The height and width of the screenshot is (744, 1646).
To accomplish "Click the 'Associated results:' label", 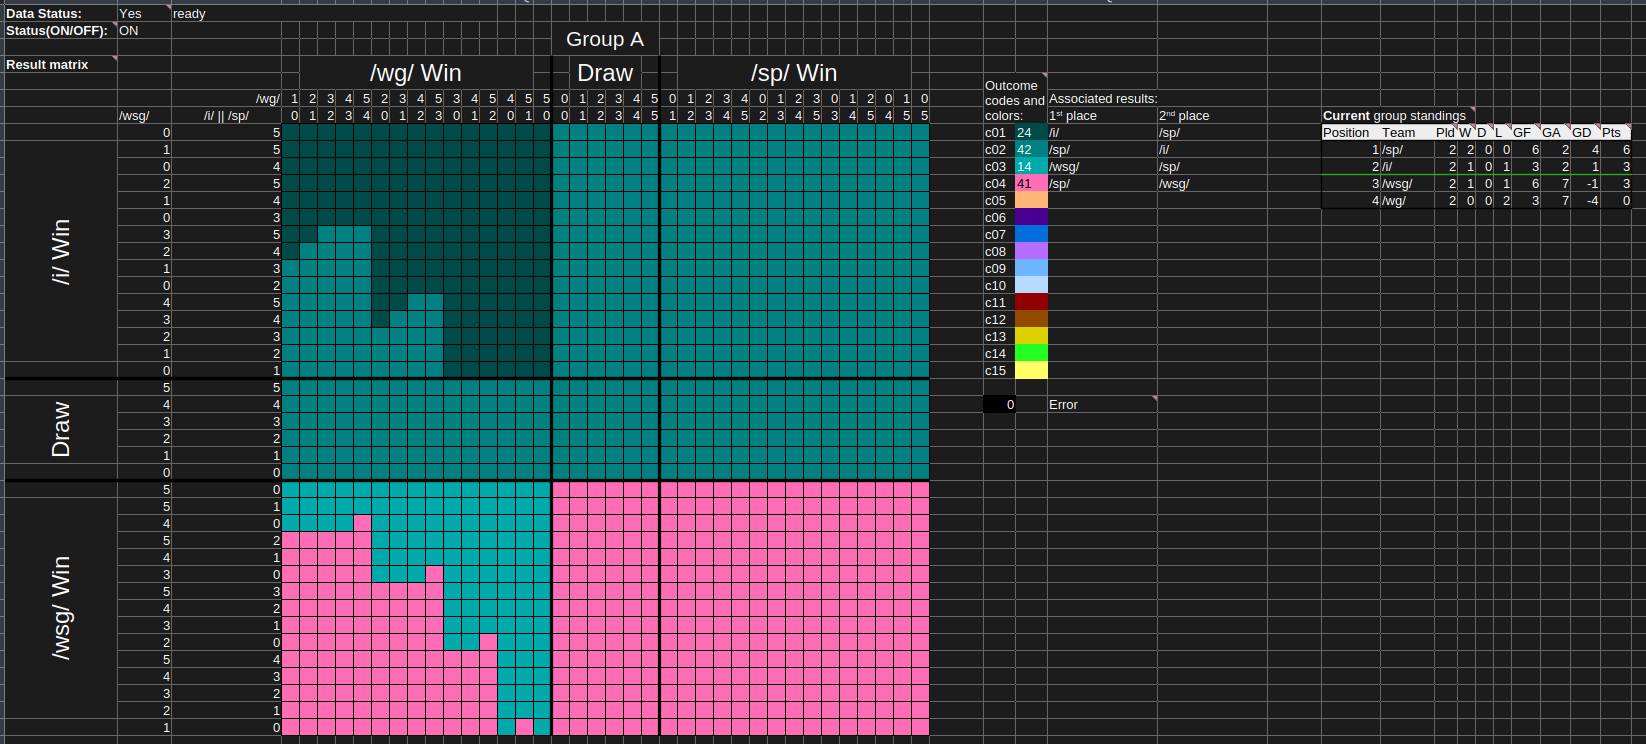I will pos(1103,99).
